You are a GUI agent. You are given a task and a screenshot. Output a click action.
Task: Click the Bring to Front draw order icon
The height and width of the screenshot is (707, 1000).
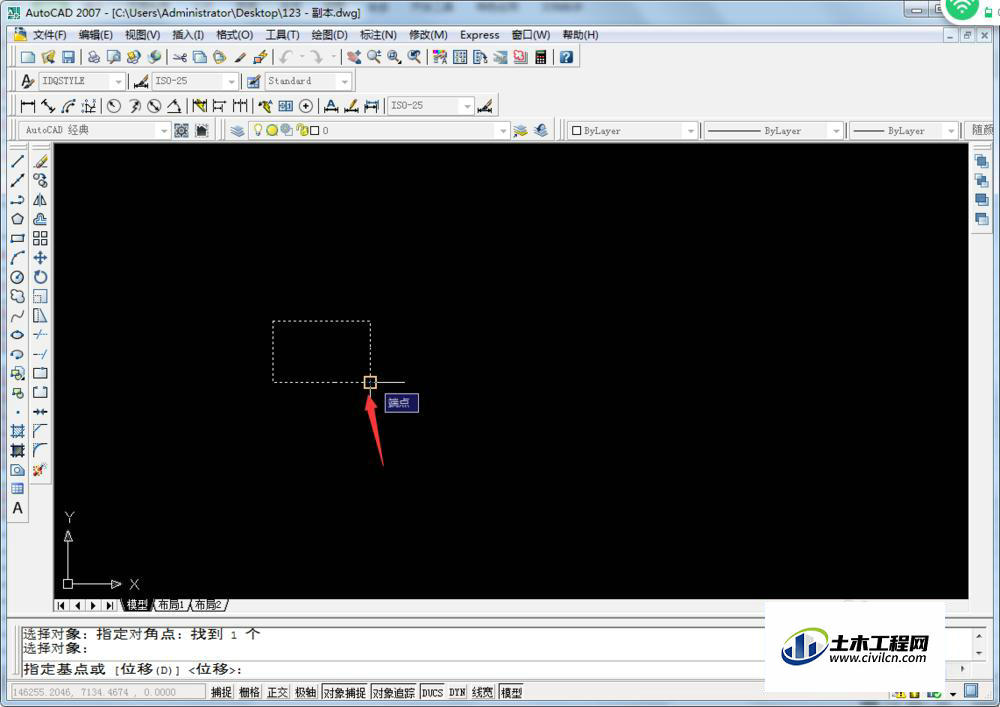tap(982, 161)
